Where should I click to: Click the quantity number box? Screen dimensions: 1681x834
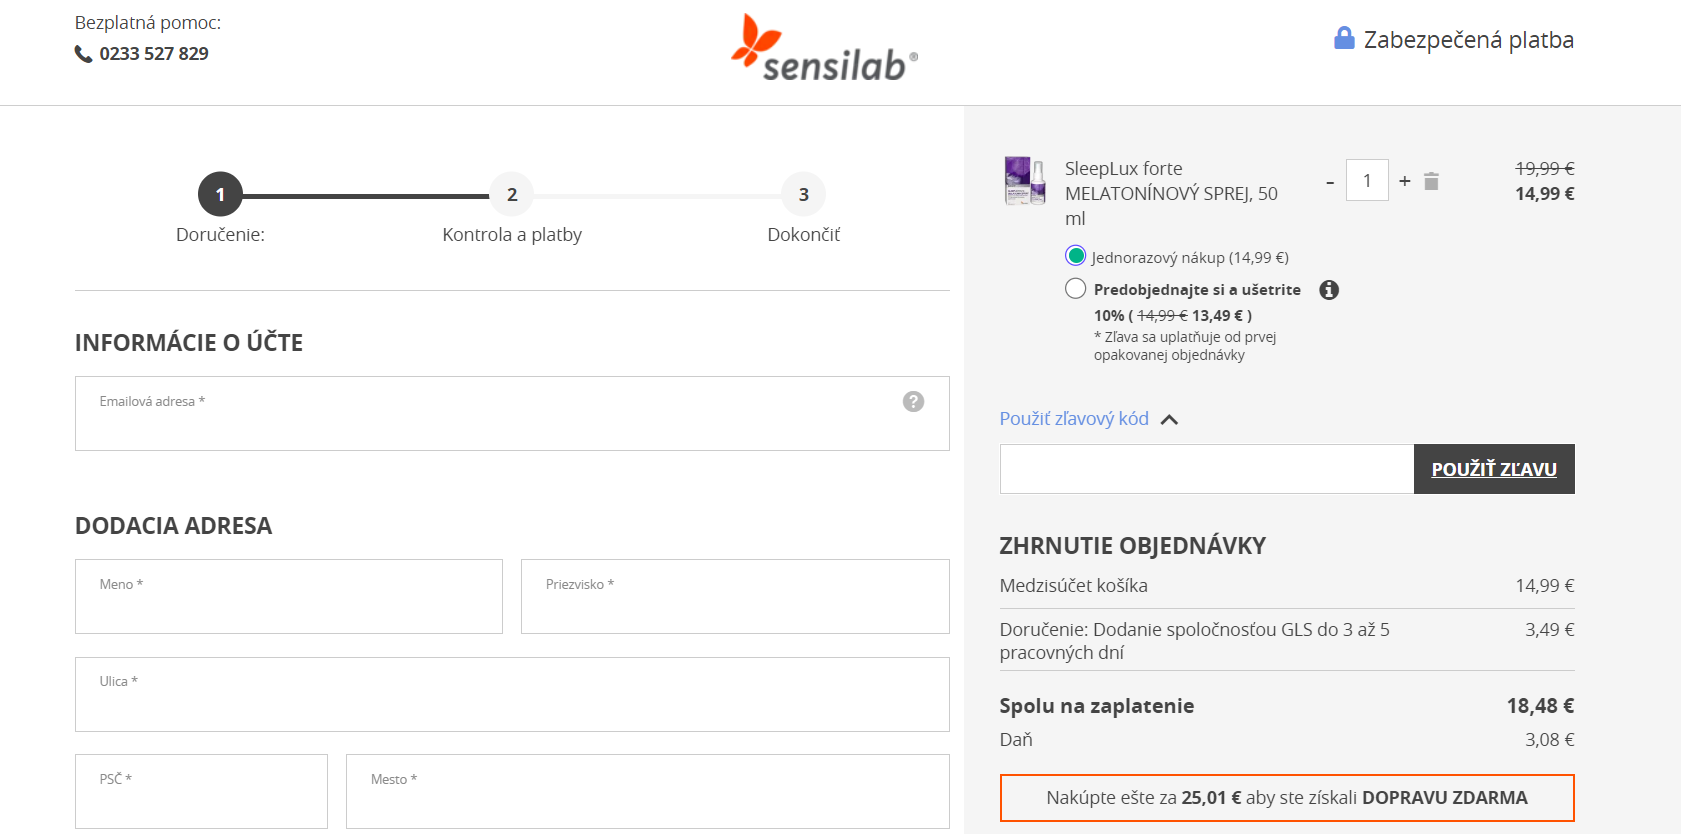click(1366, 181)
